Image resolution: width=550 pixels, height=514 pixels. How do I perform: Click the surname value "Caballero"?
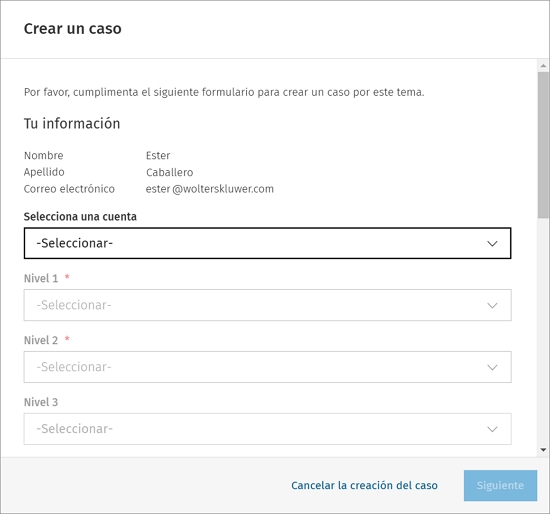click(169, 172)
